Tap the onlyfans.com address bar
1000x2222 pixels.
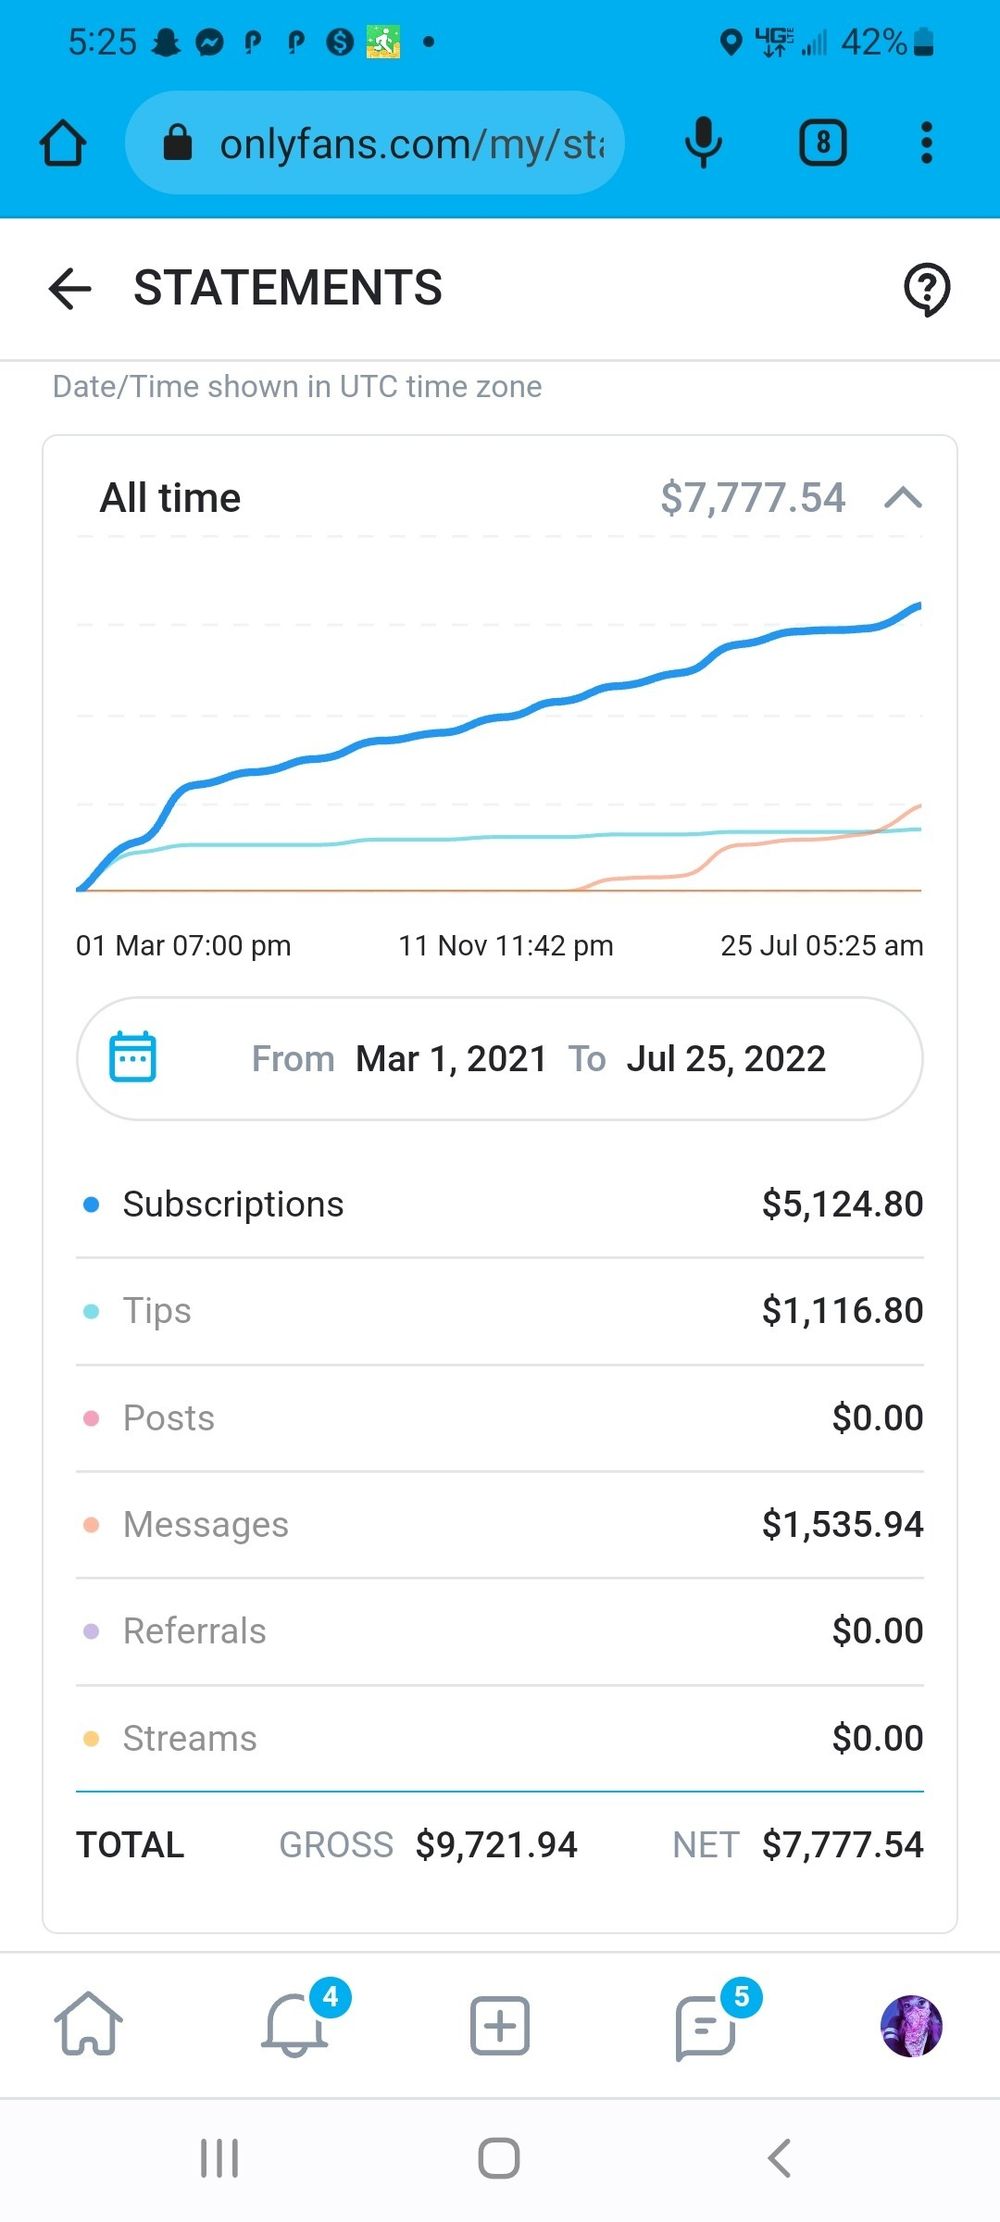pyautogui.click(x=375, y=143)
